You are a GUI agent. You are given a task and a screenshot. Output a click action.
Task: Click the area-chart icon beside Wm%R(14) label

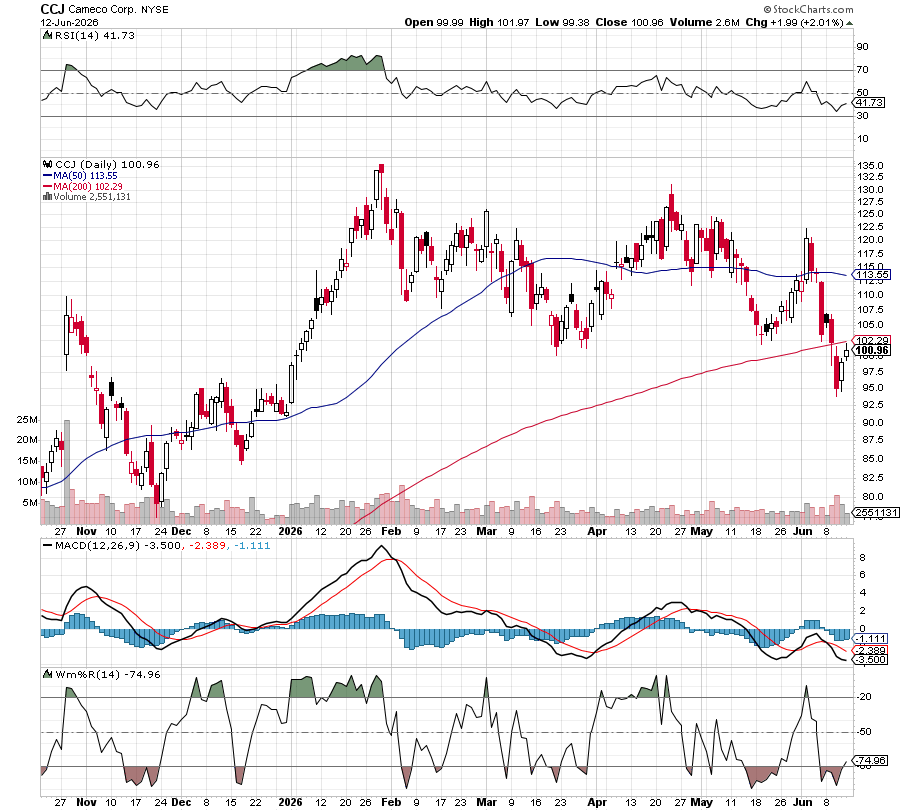(x=47, y=674)
